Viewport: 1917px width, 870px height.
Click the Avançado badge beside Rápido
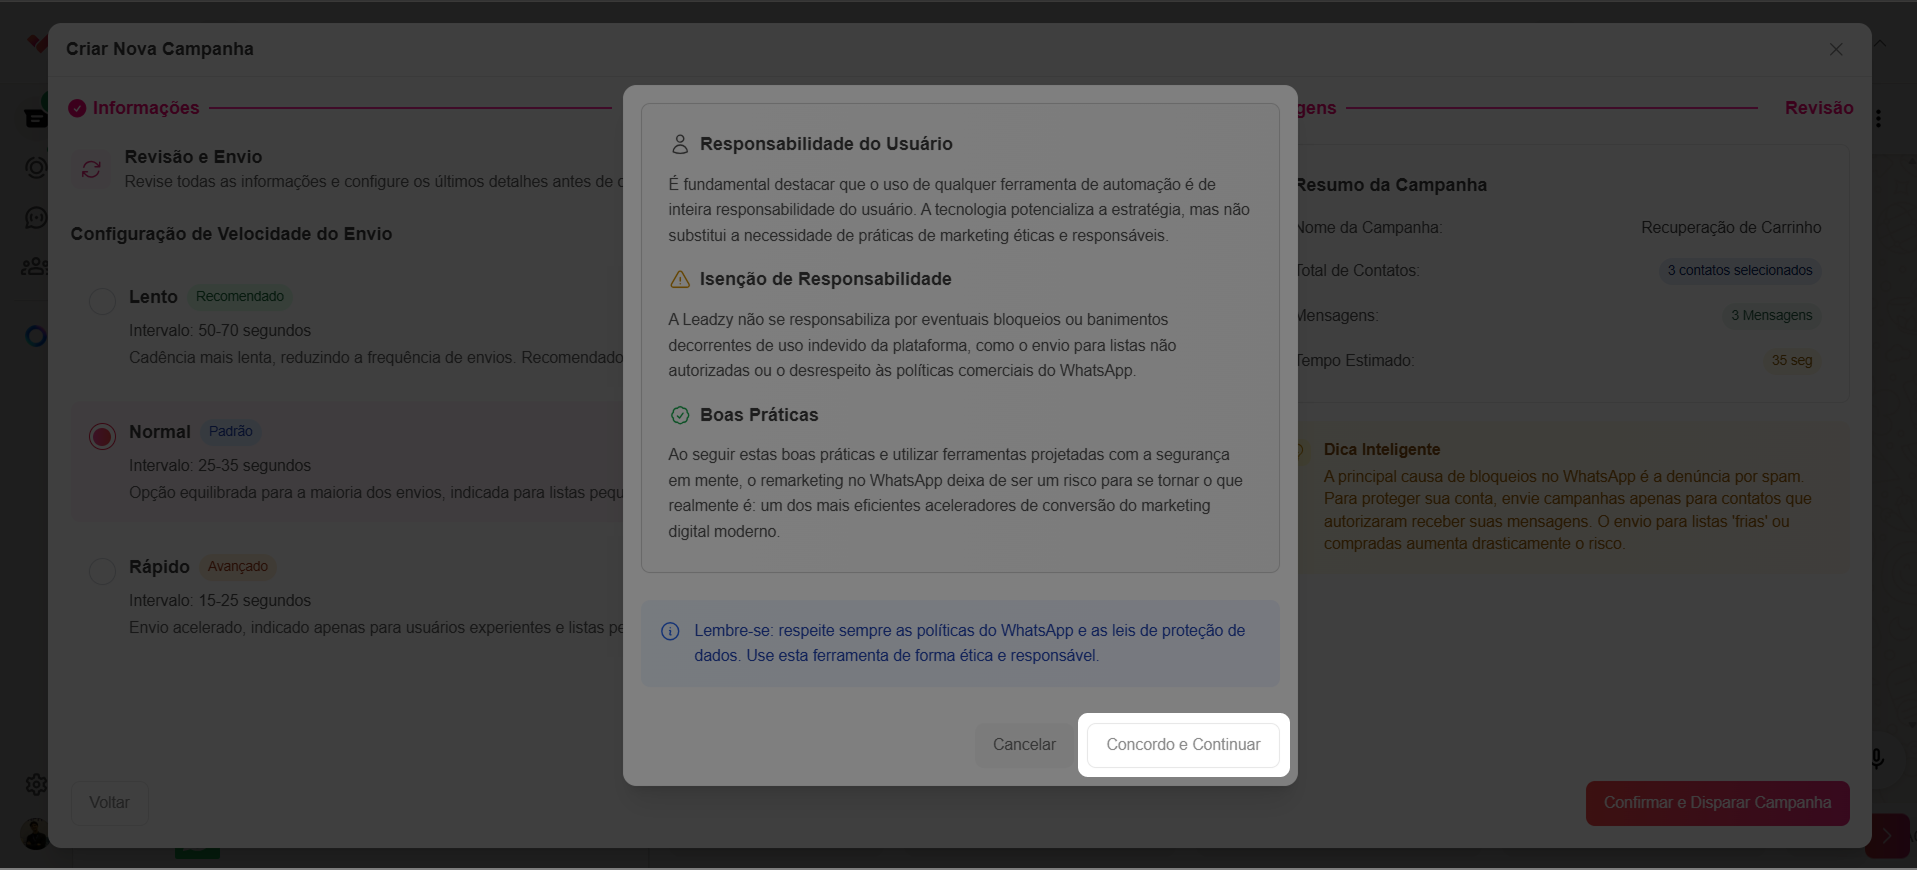[x=238, y=567]
